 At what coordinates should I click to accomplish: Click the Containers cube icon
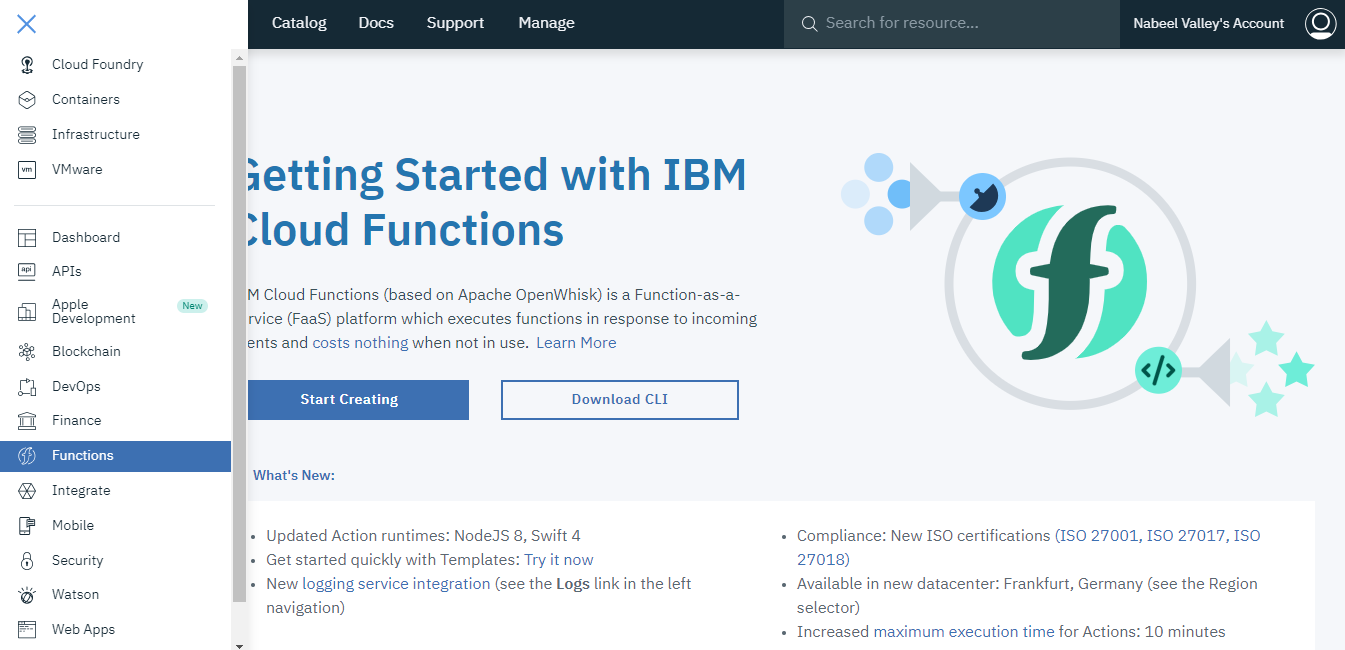coord(27,100)
